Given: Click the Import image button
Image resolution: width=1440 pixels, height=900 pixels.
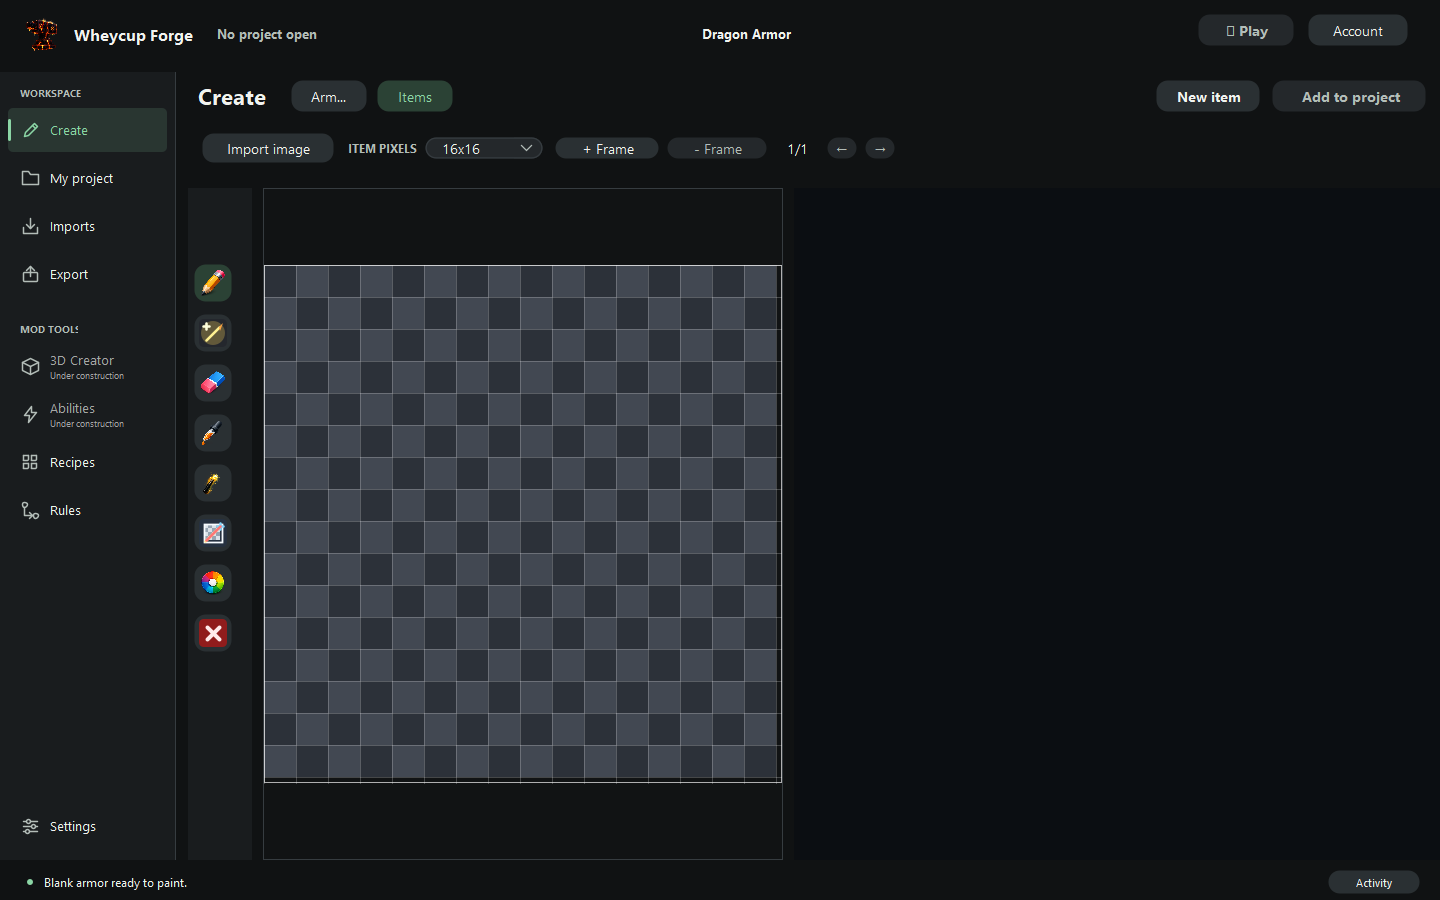Looking at the screenshot, I should 268,149.
